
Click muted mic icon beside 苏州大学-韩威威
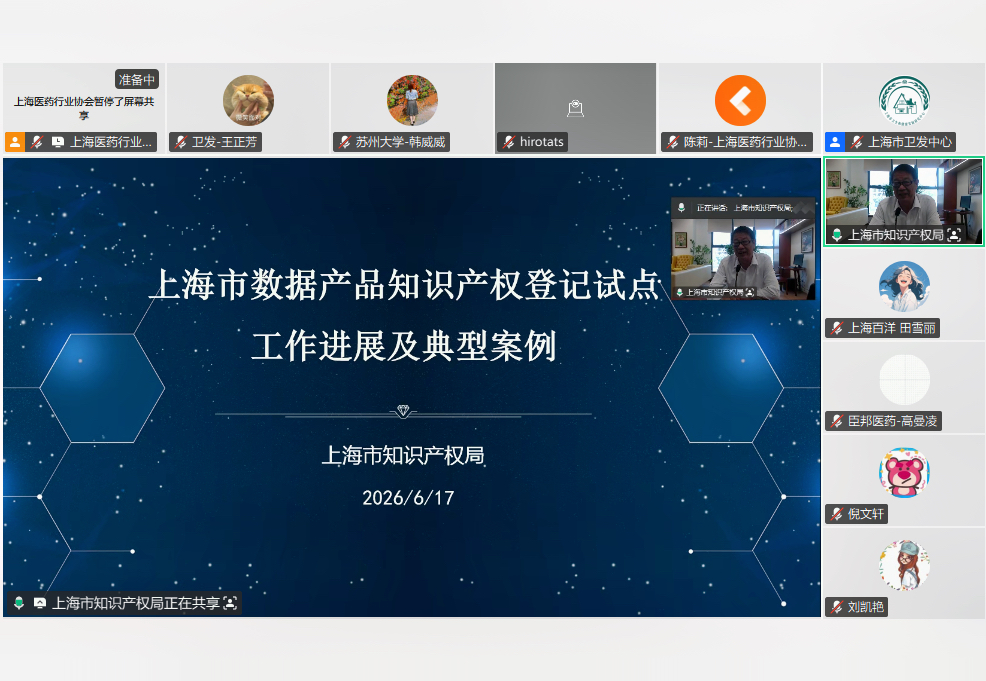click(x=345, y=142)
